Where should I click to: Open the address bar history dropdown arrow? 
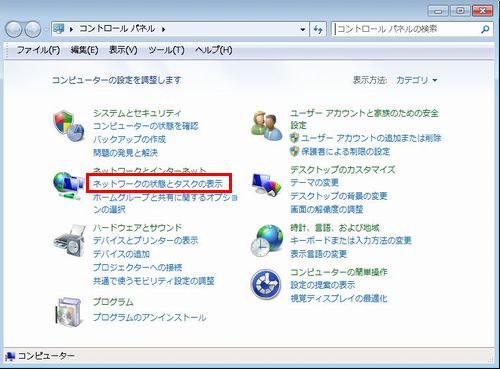(x=302, y=29)
